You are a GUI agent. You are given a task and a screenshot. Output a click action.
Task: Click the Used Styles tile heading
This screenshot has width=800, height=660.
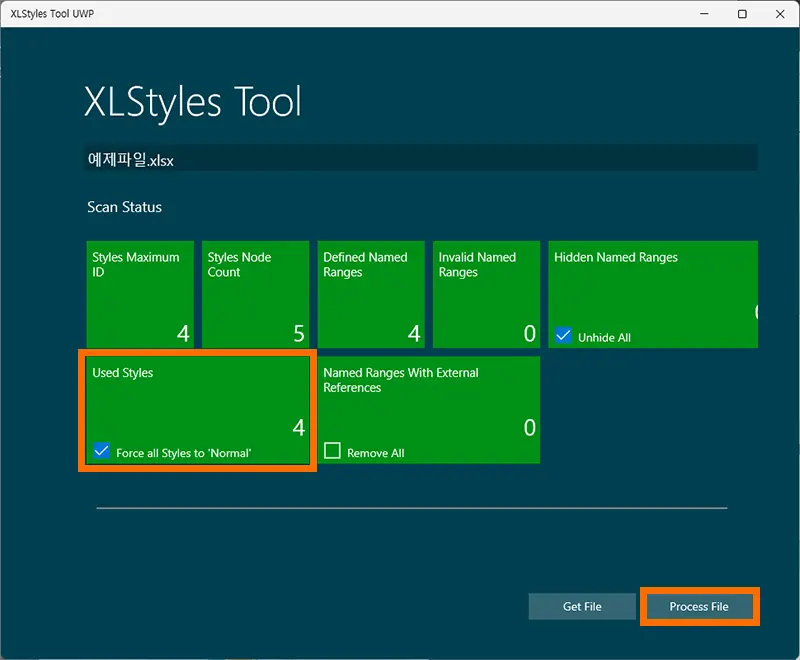click(122, 373)
